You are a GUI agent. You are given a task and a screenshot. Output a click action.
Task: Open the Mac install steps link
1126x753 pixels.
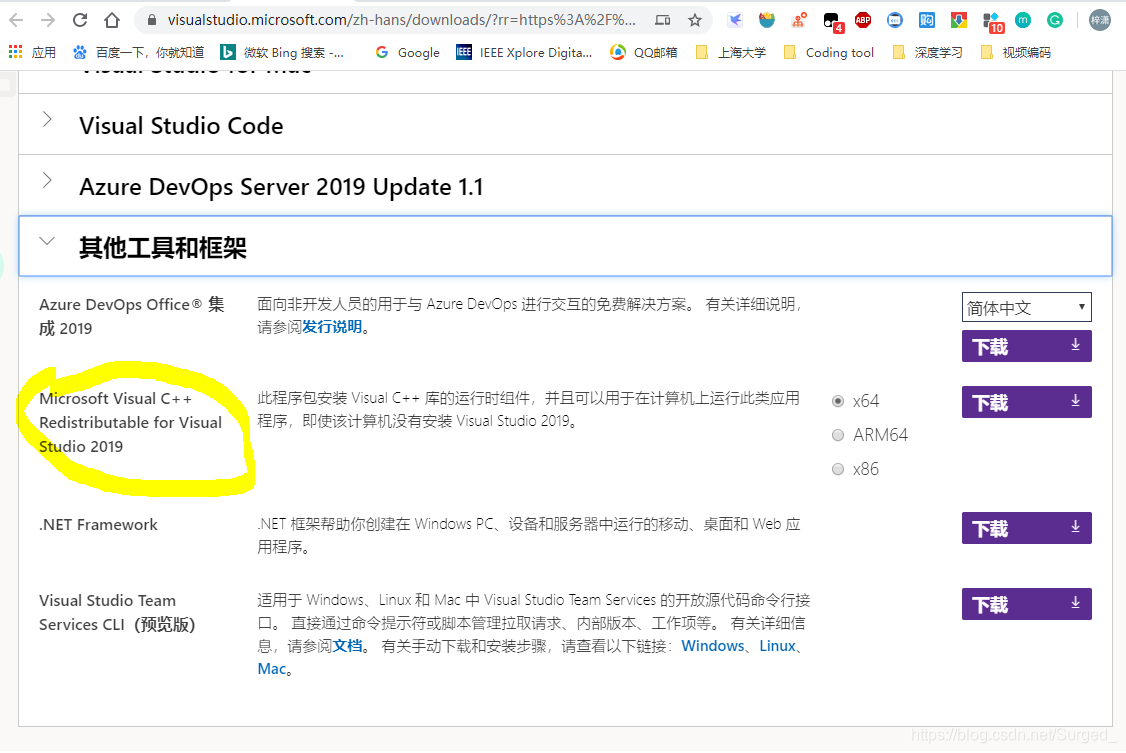click(271, 669)
